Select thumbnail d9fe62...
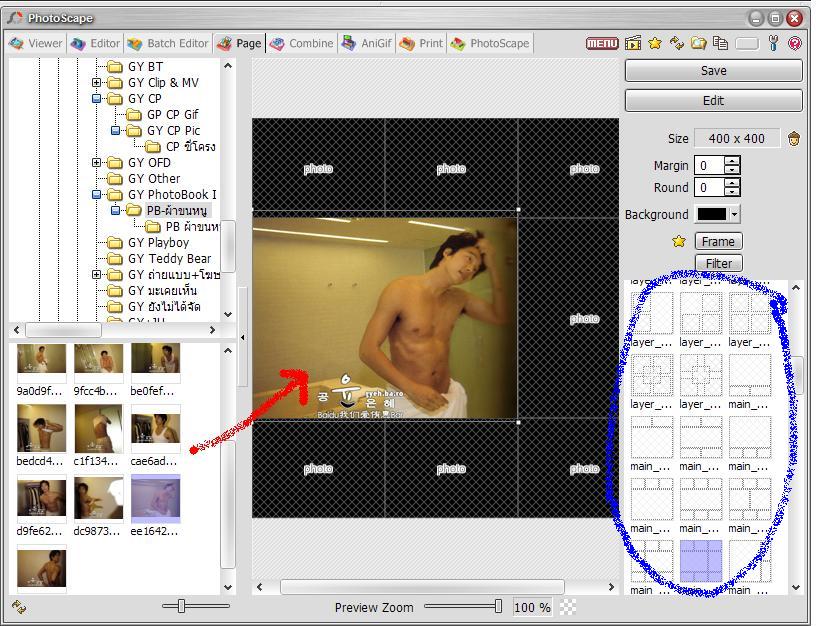This screenshot has width=838, height=626. [41, 498]
